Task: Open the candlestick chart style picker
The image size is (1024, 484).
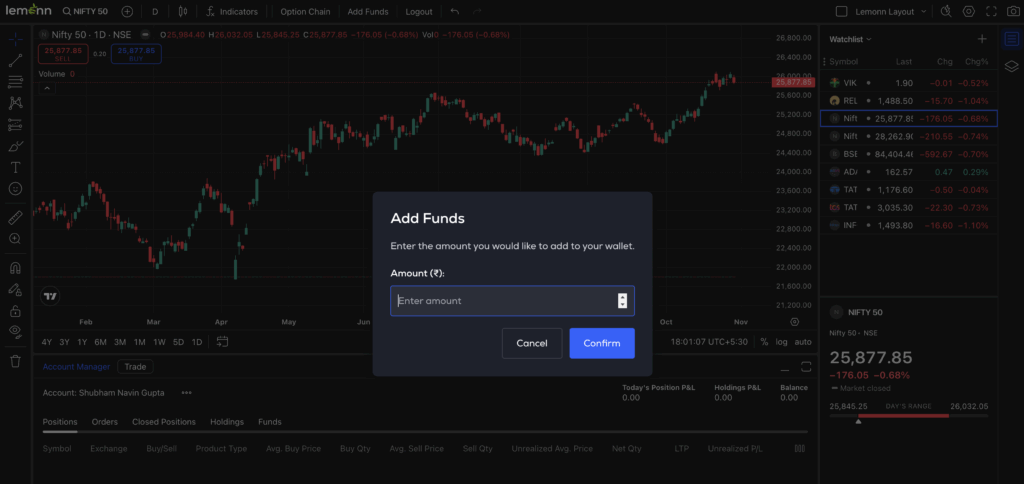Action: (x=182, y=12)
